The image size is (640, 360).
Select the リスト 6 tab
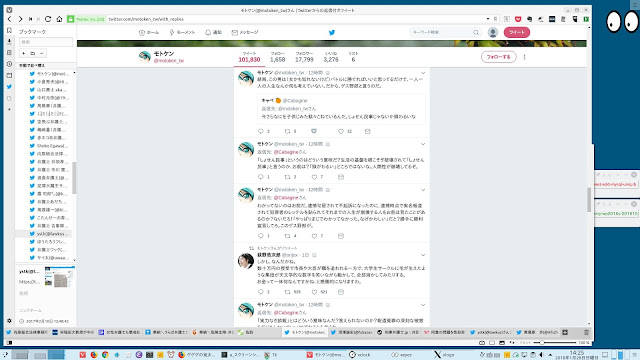pos(353,57)
